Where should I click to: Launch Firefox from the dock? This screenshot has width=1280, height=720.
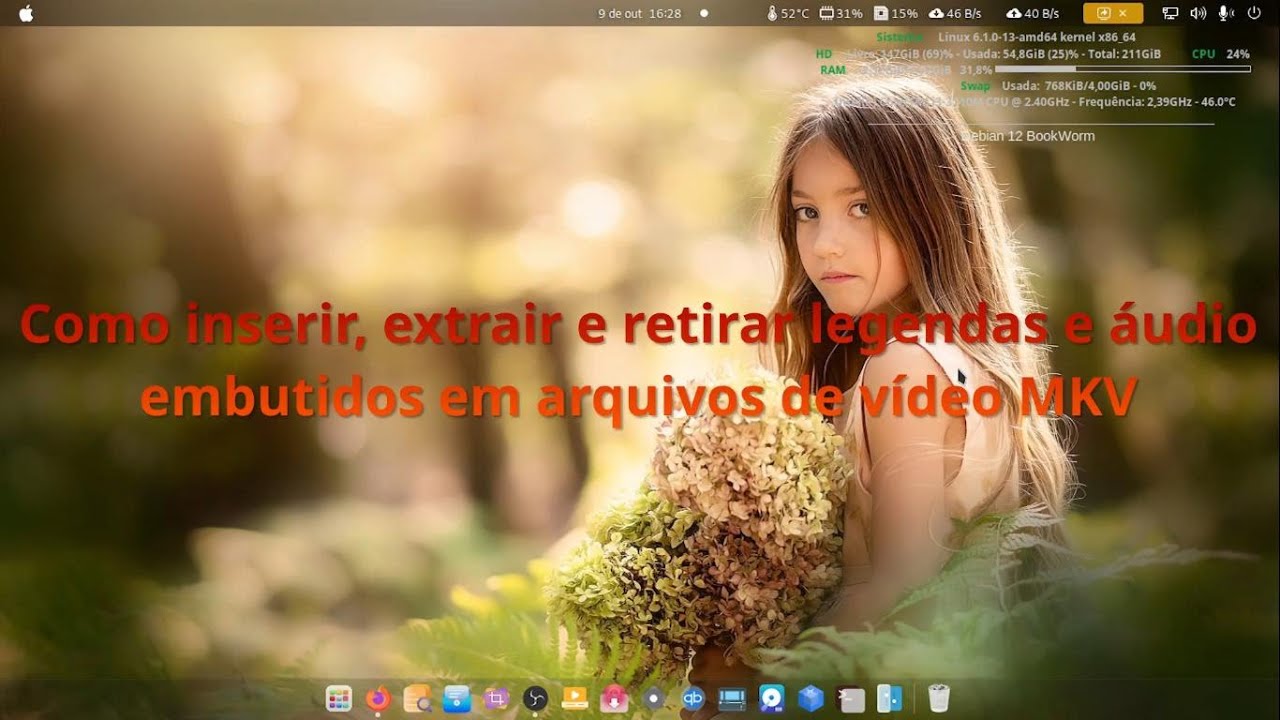(378, 698)
